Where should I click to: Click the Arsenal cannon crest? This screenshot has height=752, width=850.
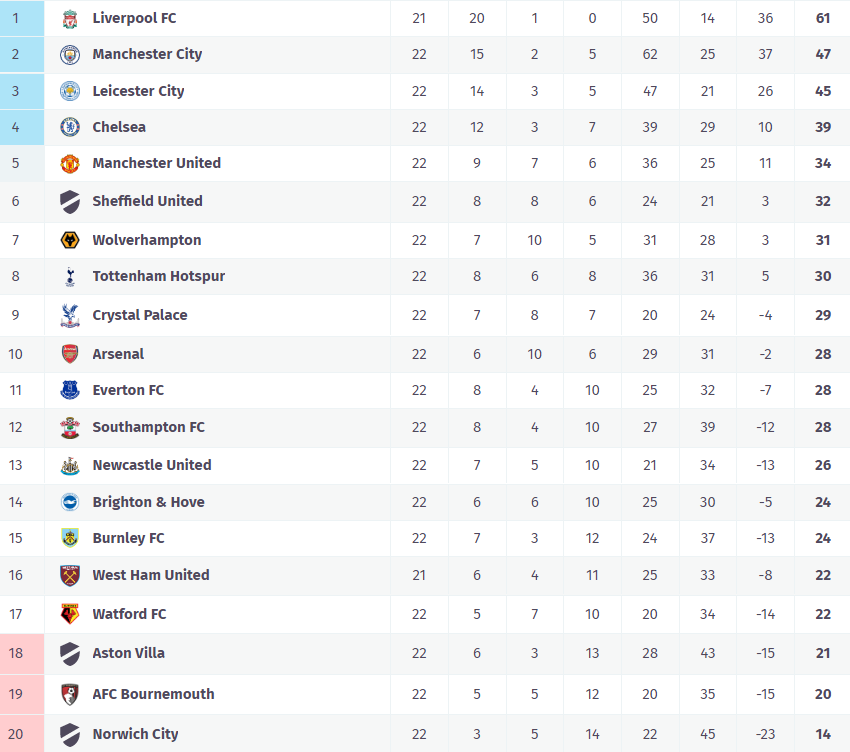click(69, 354)
